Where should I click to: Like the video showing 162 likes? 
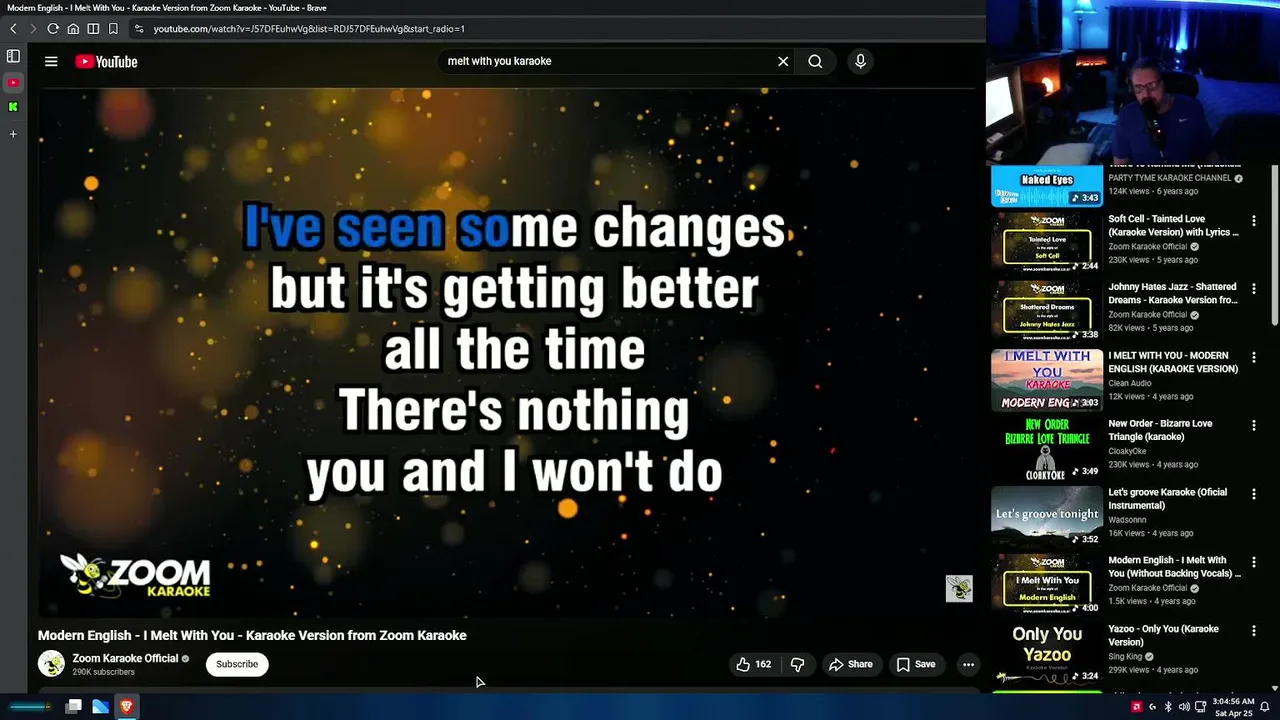click(754, 664)
